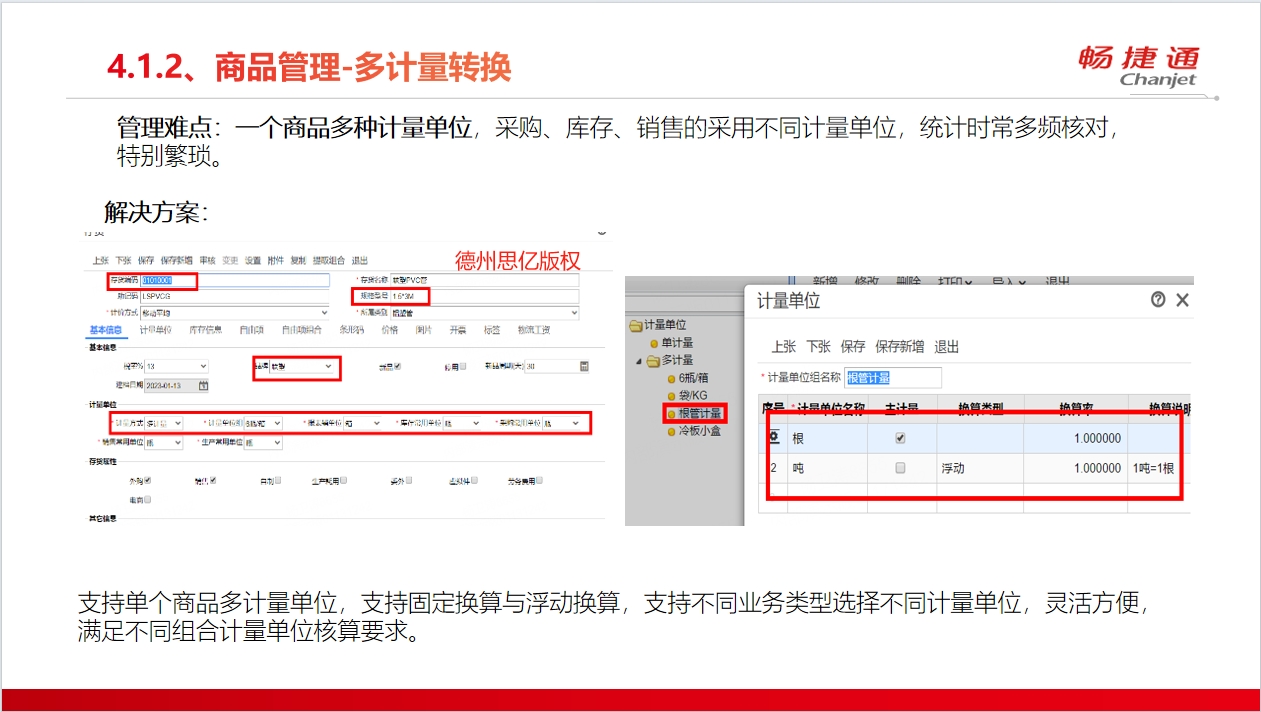
Task: Click the 计量单位组名称 input field
Action: tap(893, 378)
